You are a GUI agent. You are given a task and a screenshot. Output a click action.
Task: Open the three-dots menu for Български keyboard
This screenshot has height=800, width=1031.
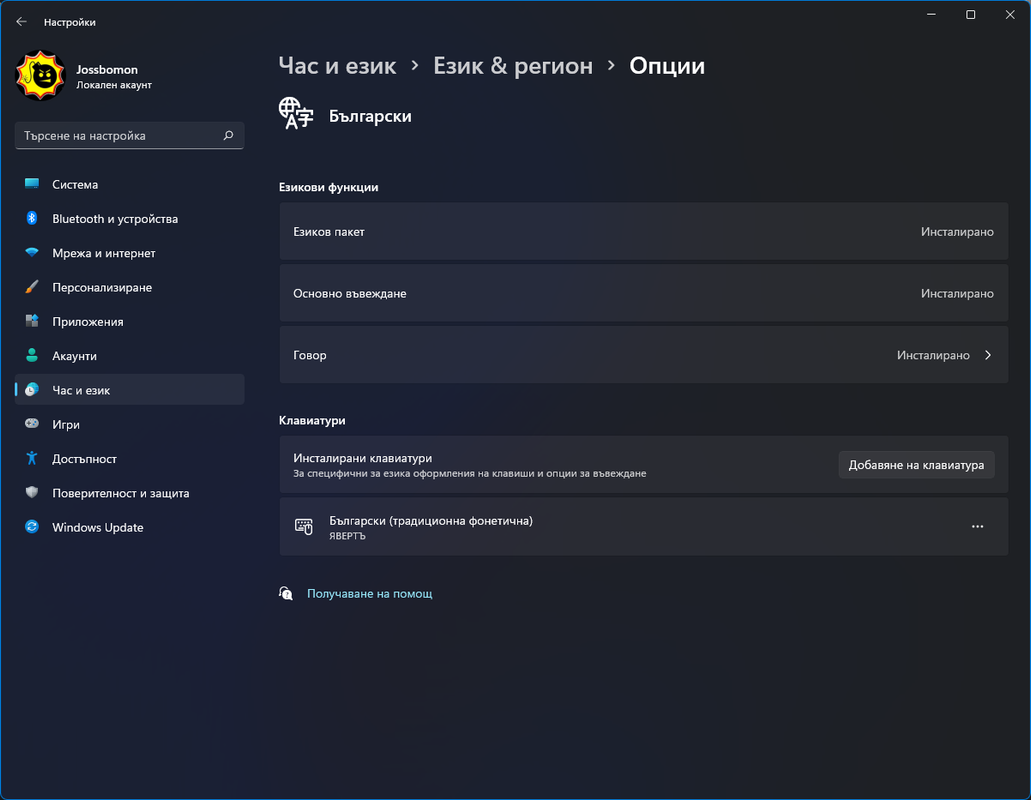pyautogui.click(x=978, y=527)
